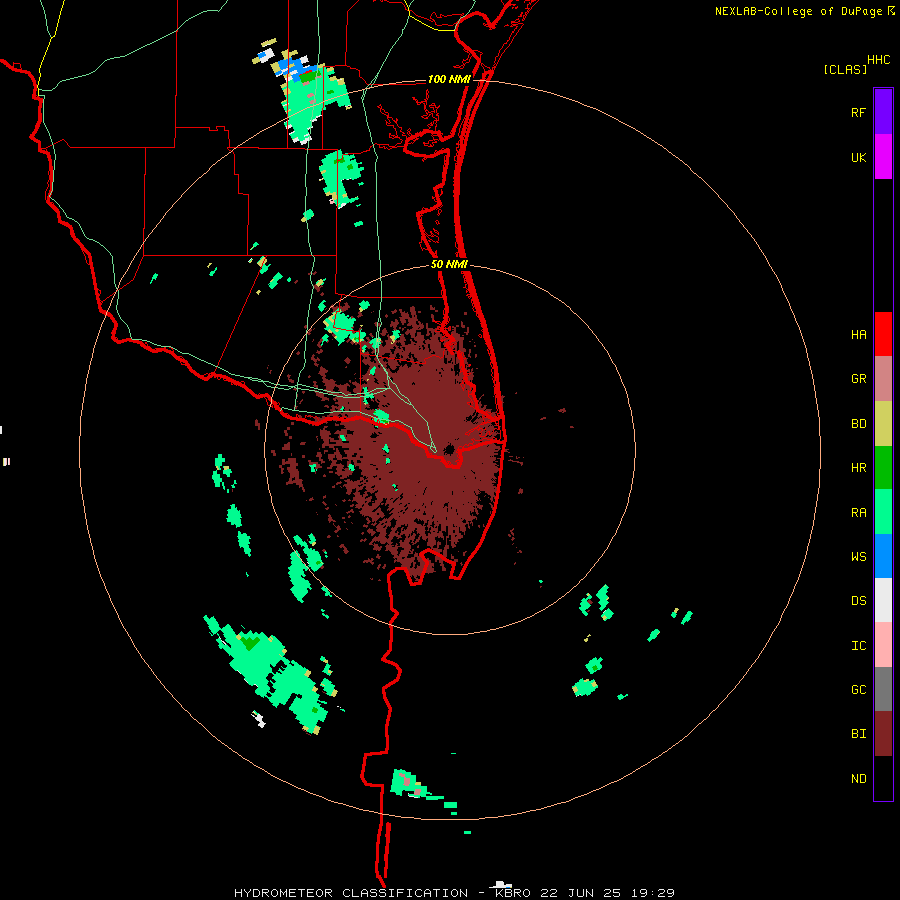900x900 pixels.
Task: Click the red HA legend color swatch
Action: [883, 334]
